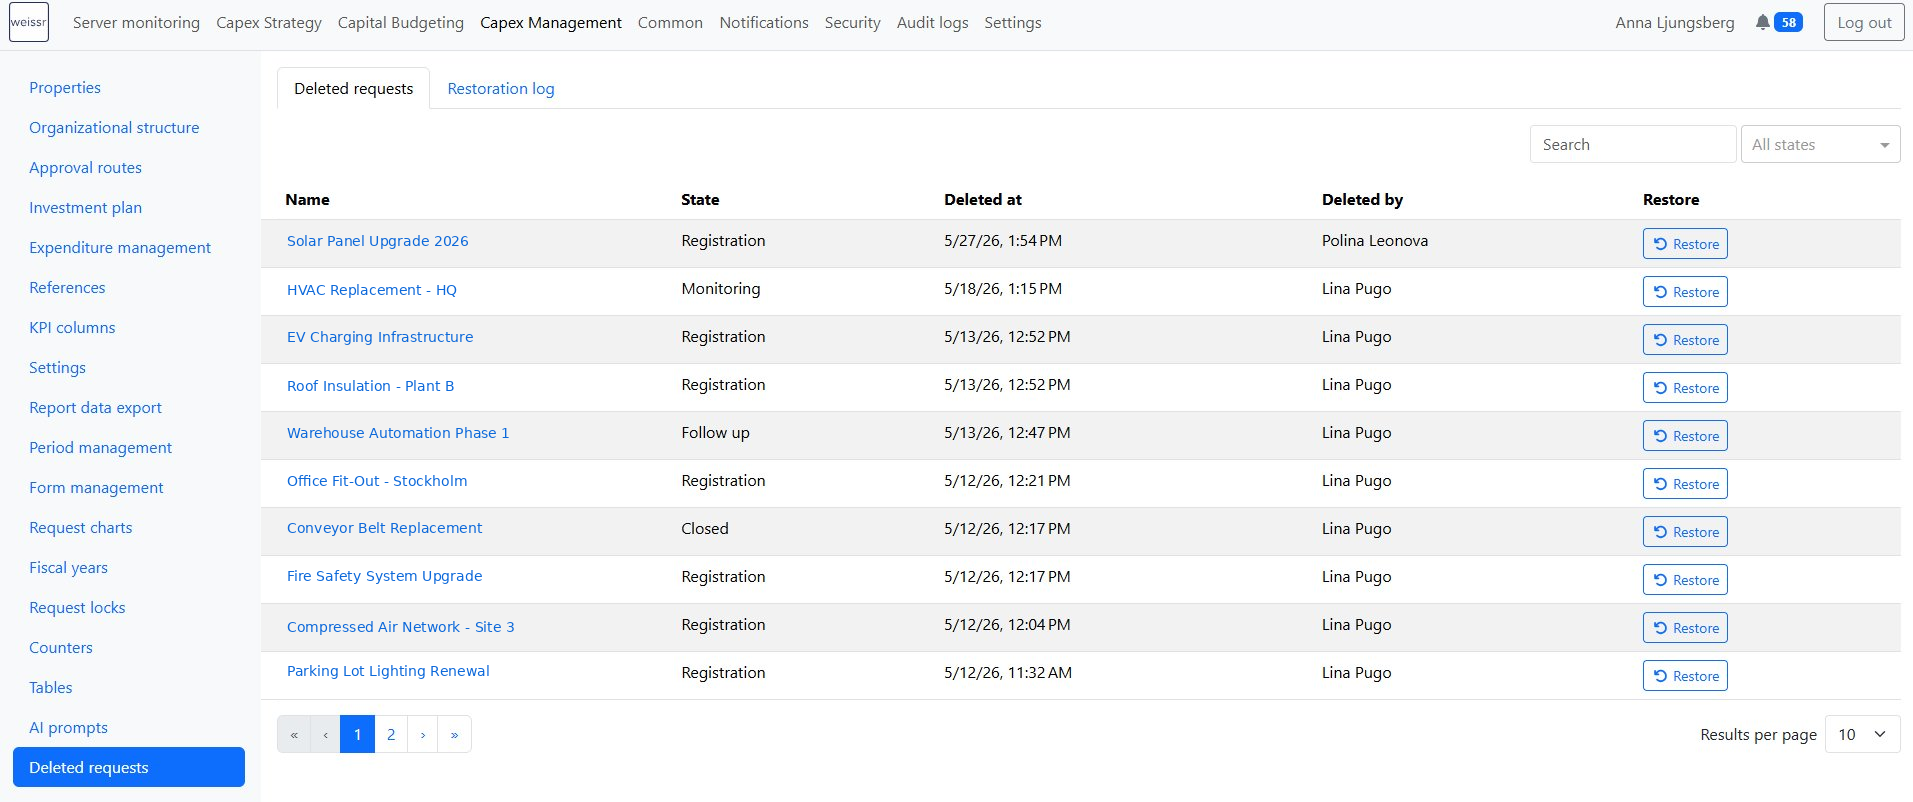Open Request charts in sidebar
Screen dimensions: 1913x802
point(80,527)
